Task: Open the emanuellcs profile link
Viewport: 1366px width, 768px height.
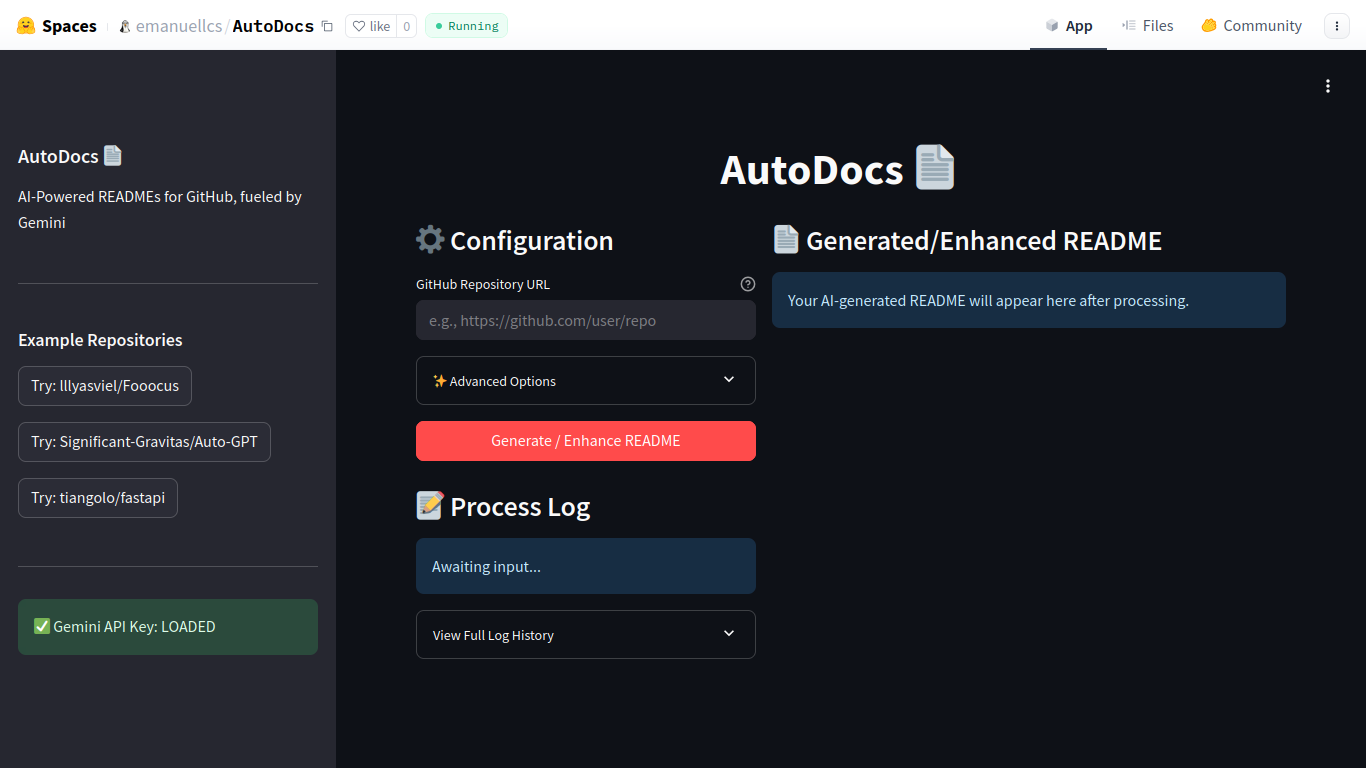Action: pos(178,26)
